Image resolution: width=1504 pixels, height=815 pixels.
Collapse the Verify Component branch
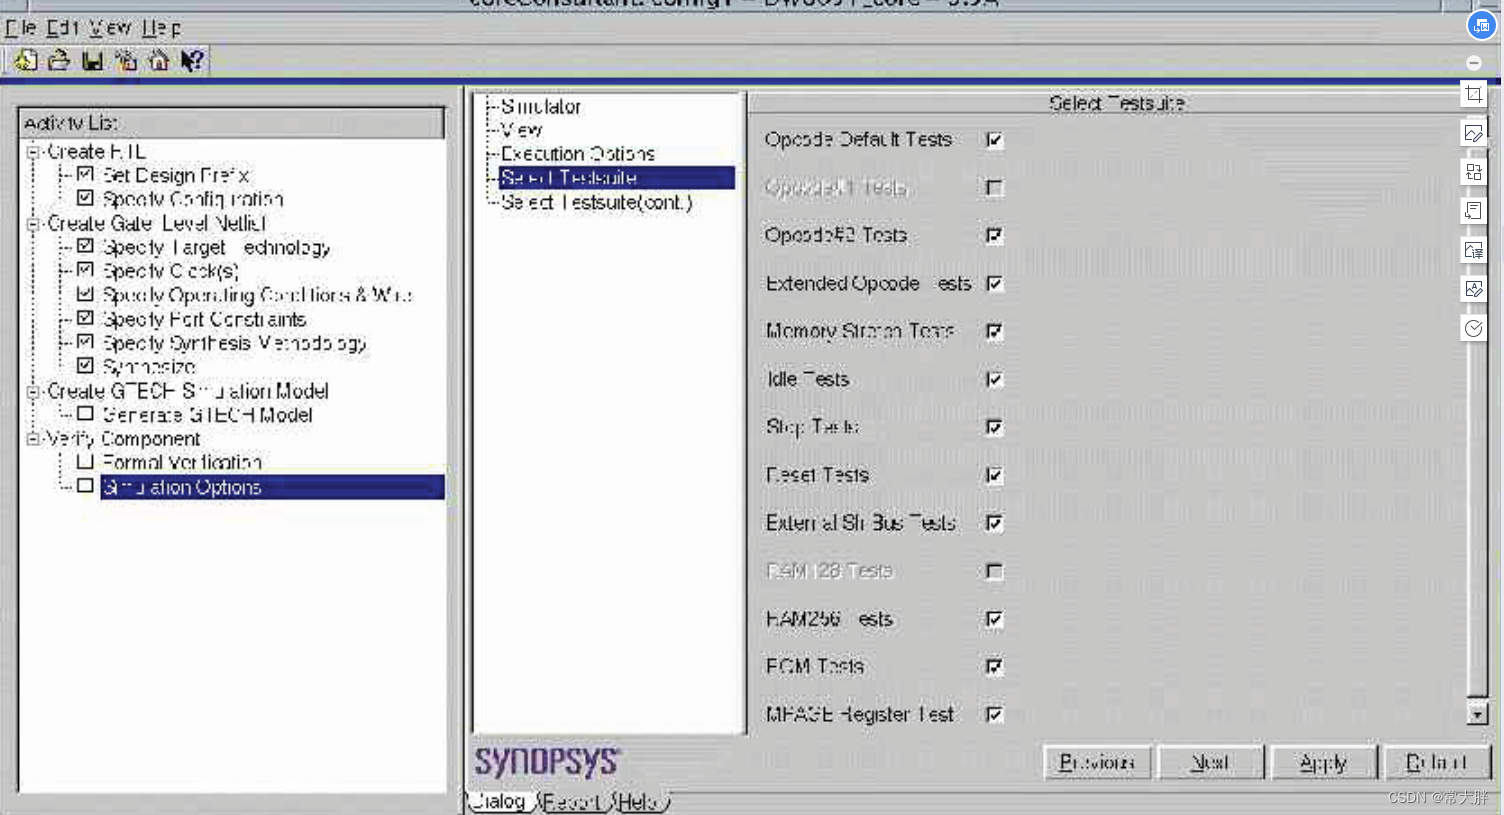point(32,439)
